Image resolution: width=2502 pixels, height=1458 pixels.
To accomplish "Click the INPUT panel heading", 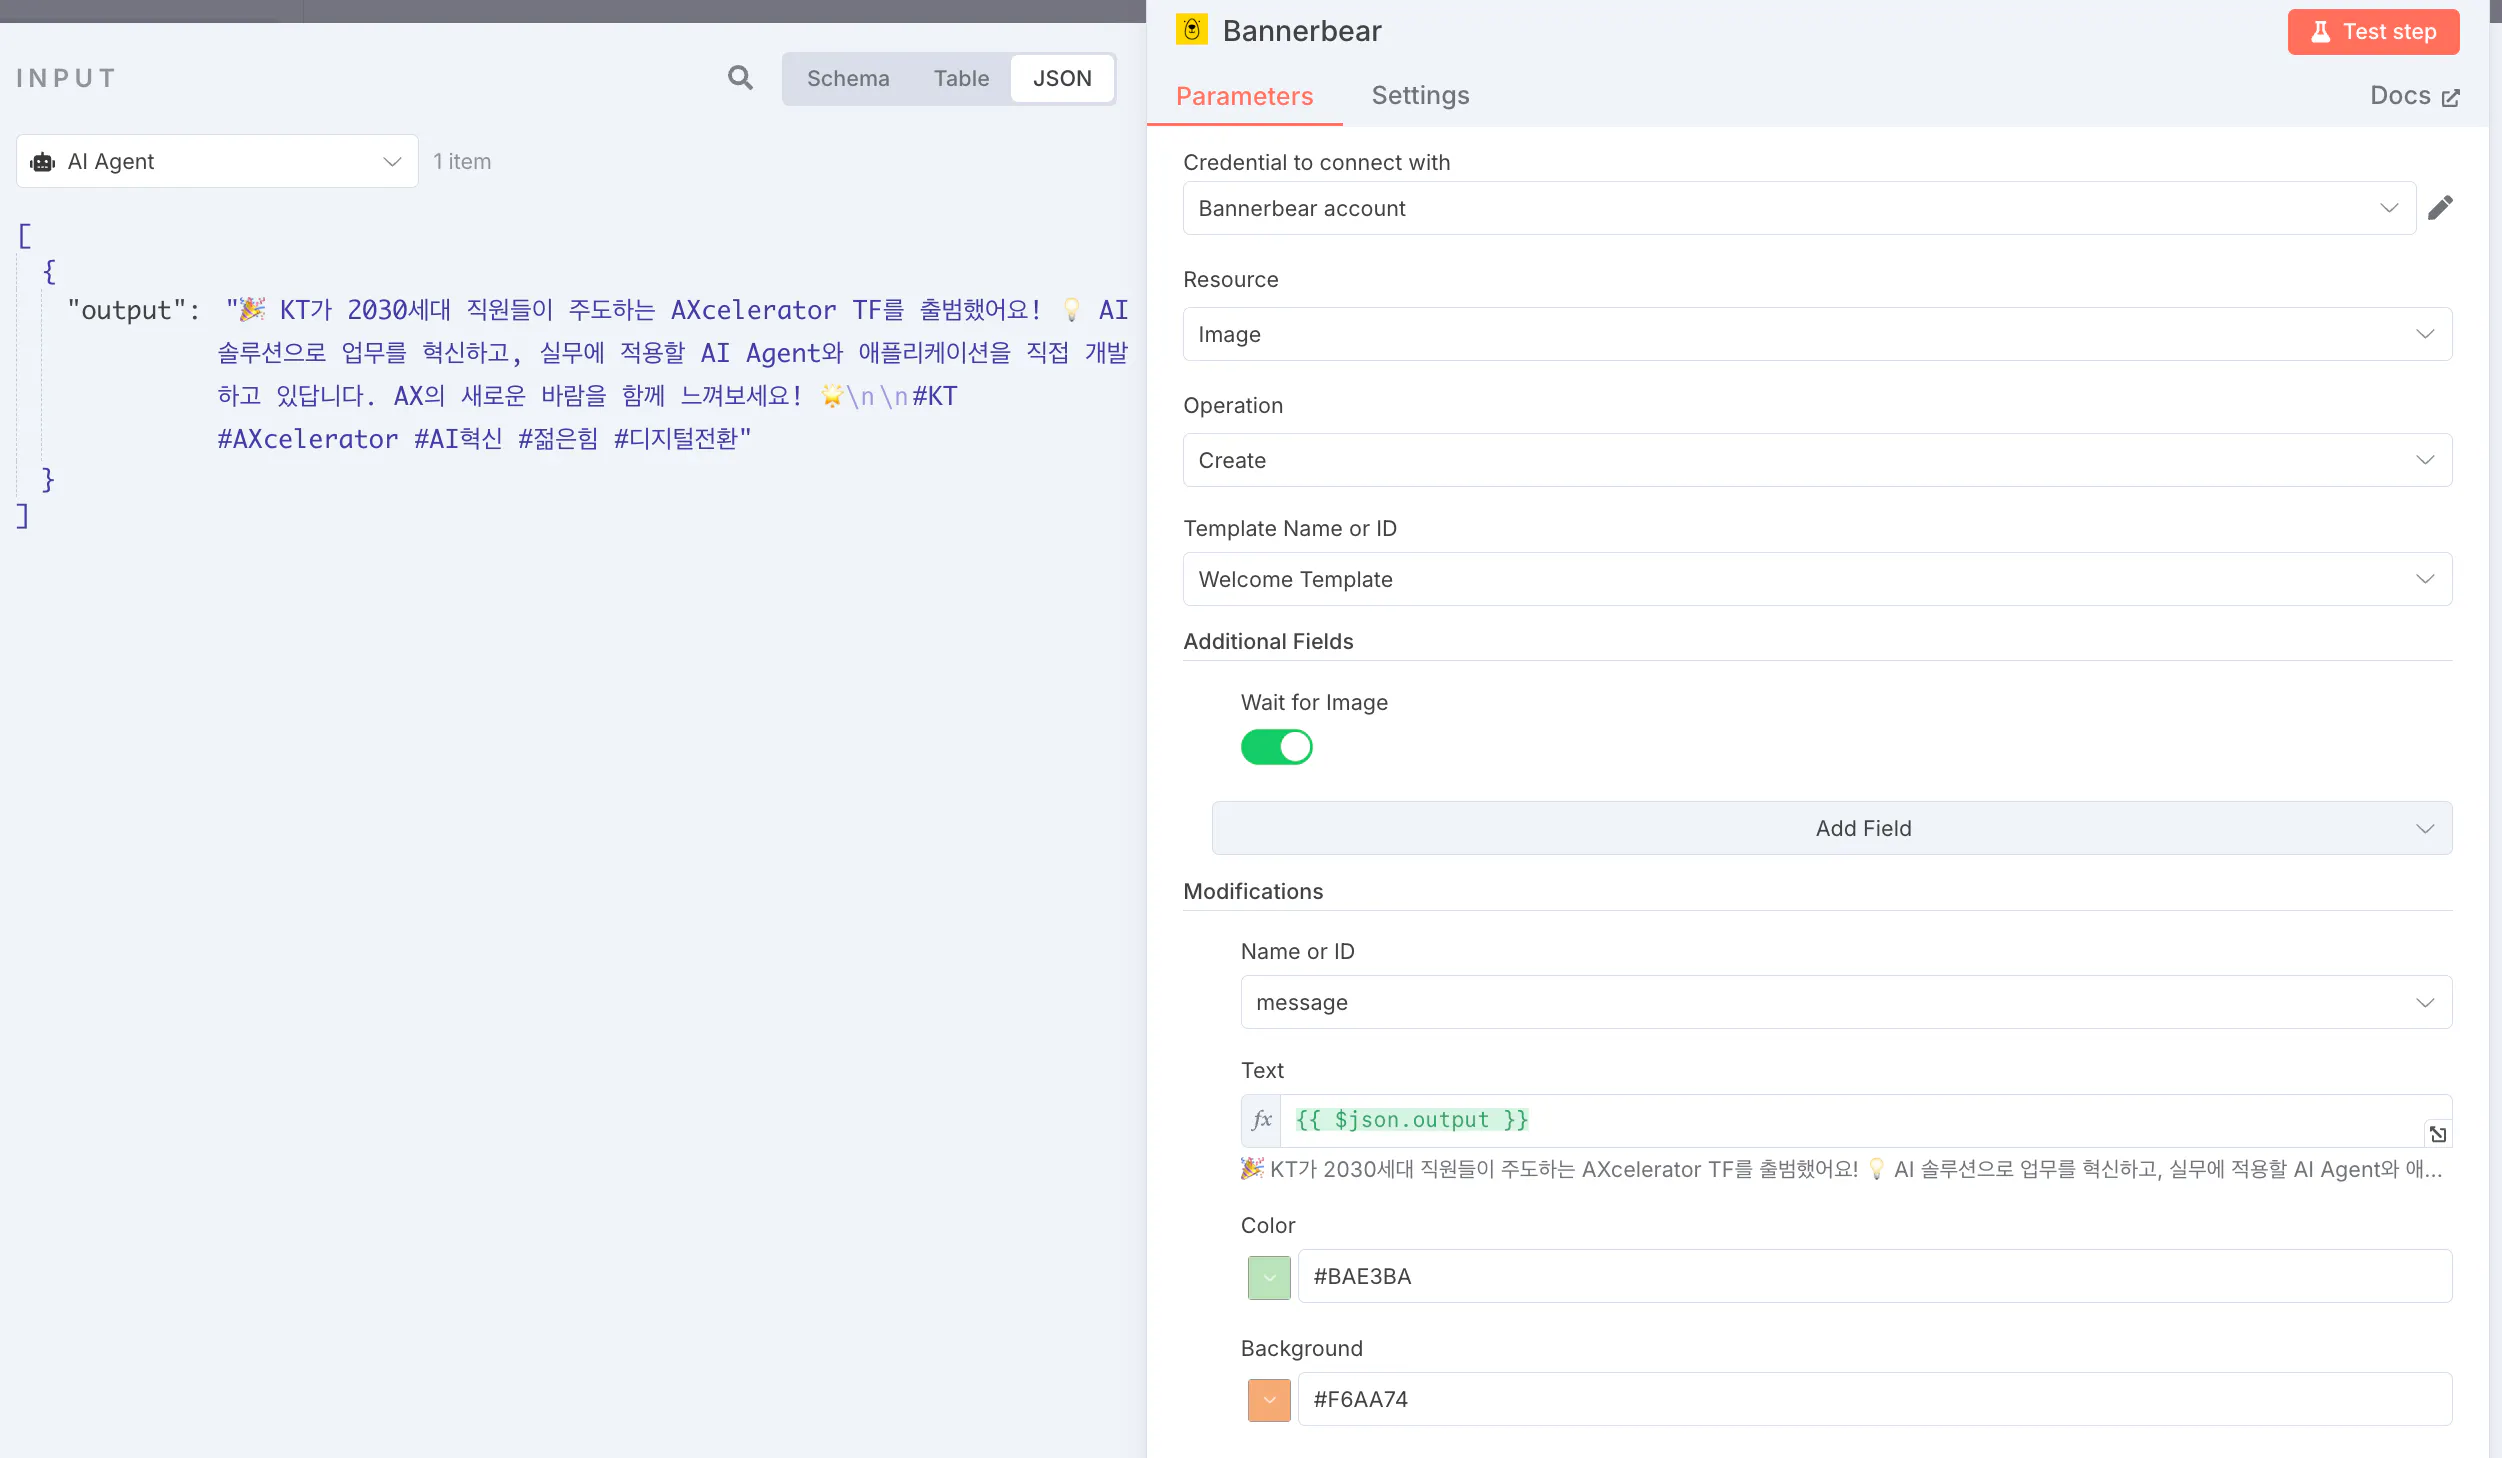I will 67,78.
